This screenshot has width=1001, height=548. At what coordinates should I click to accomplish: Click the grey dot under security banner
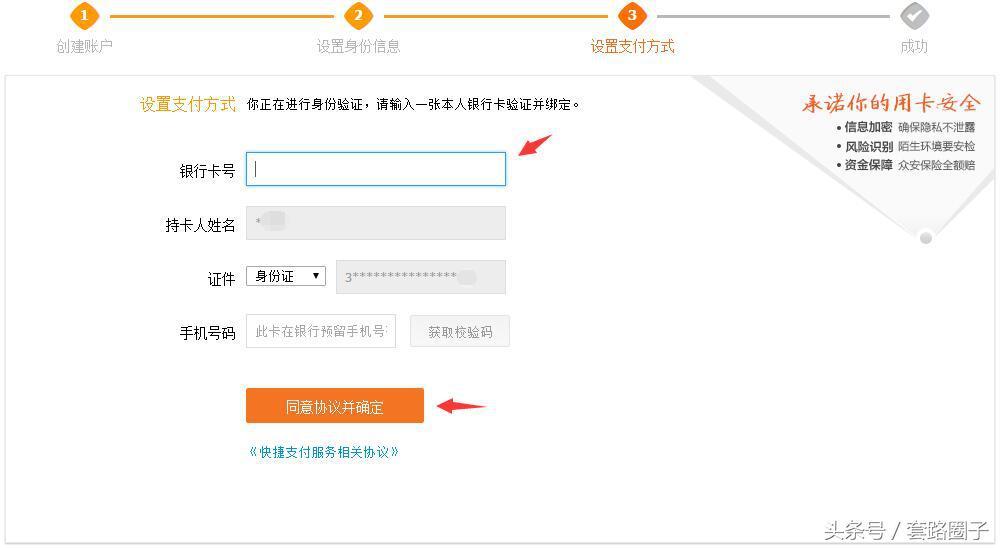(926, 238)
